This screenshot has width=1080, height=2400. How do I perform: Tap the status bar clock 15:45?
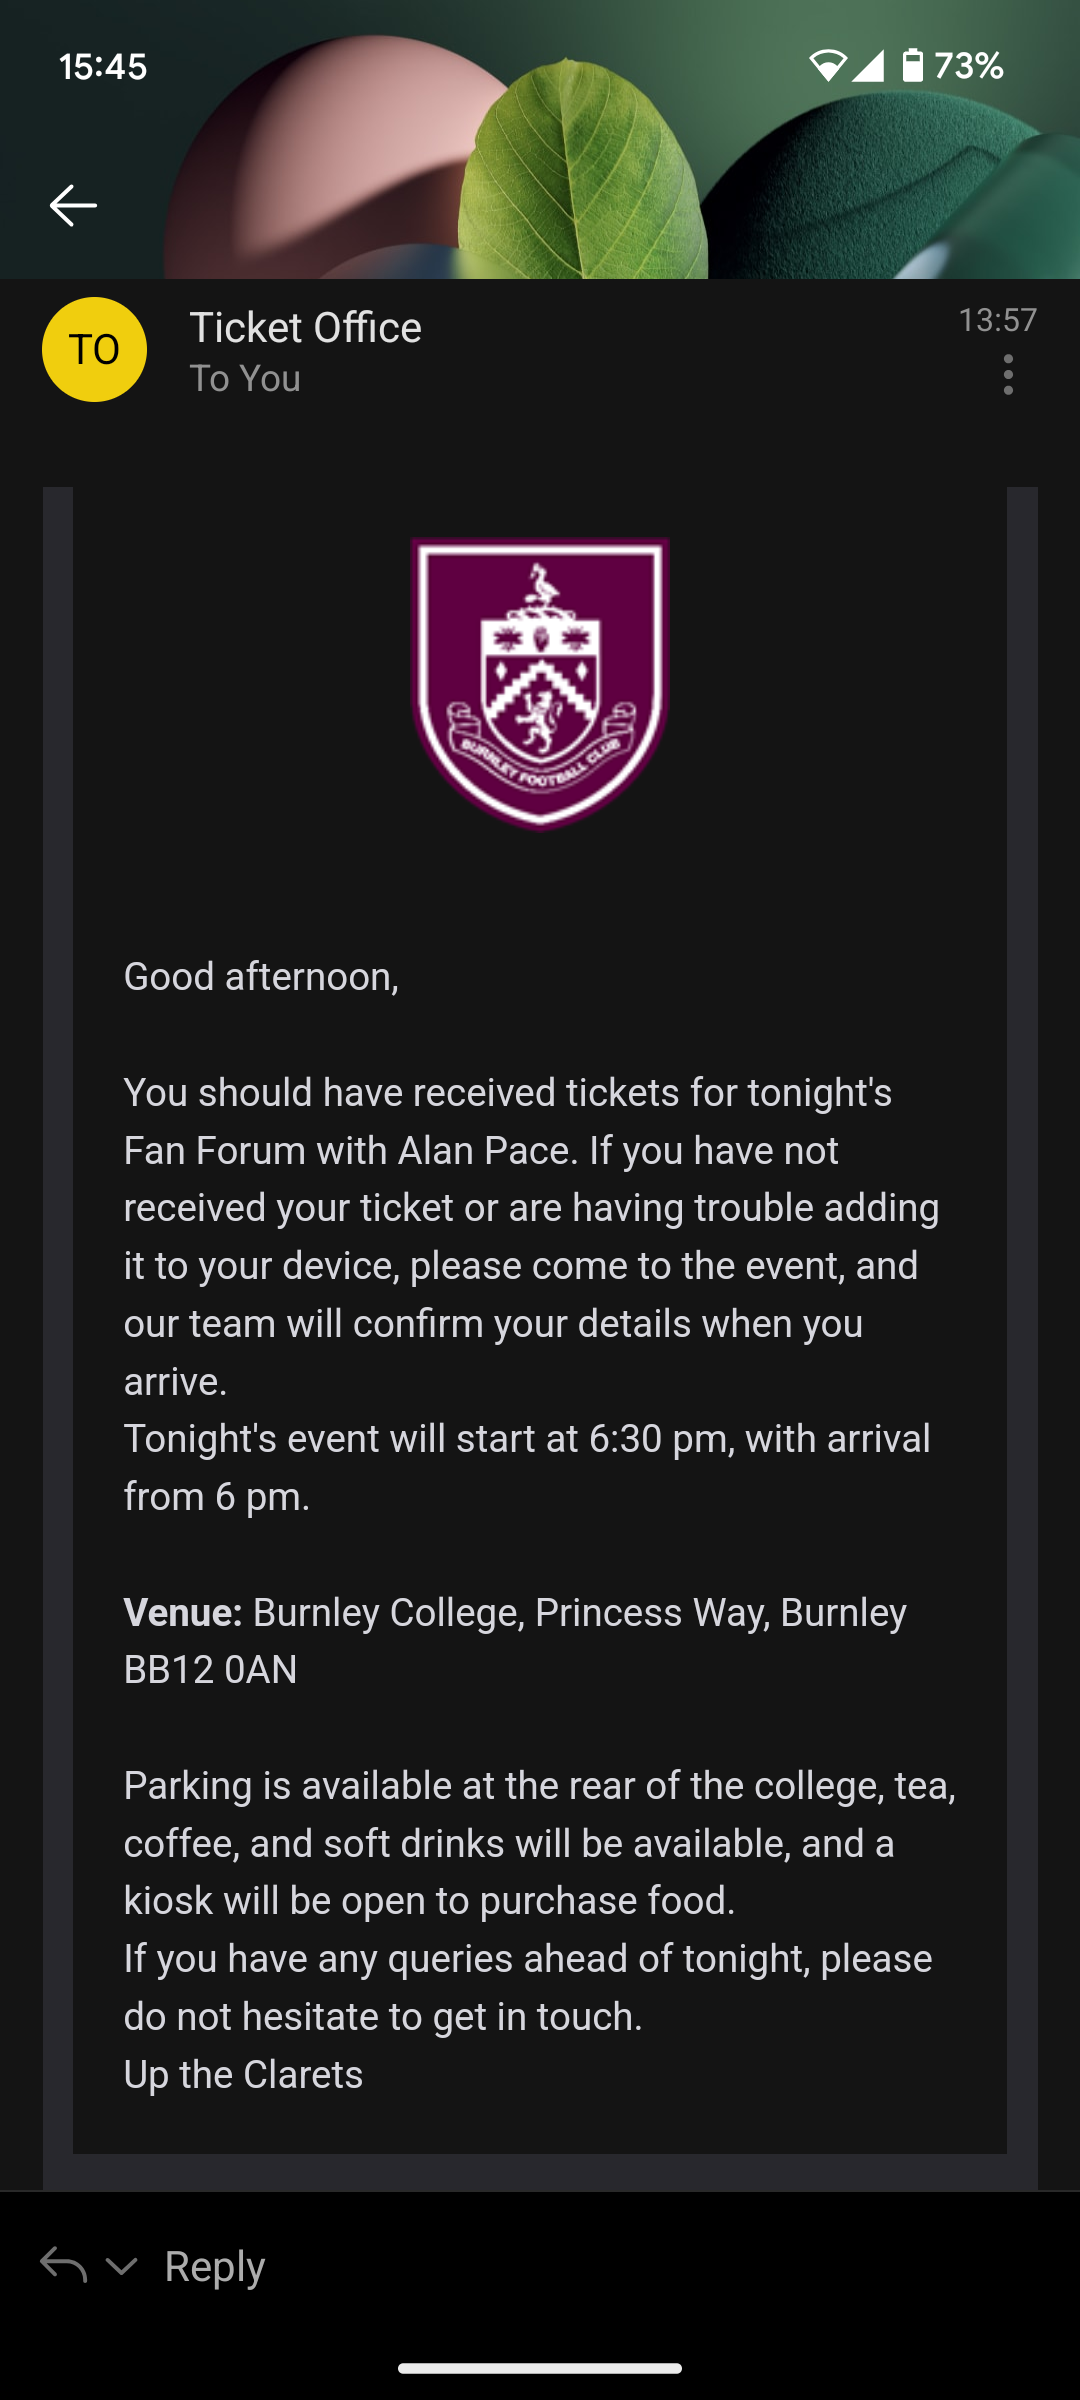coord(103,67)
